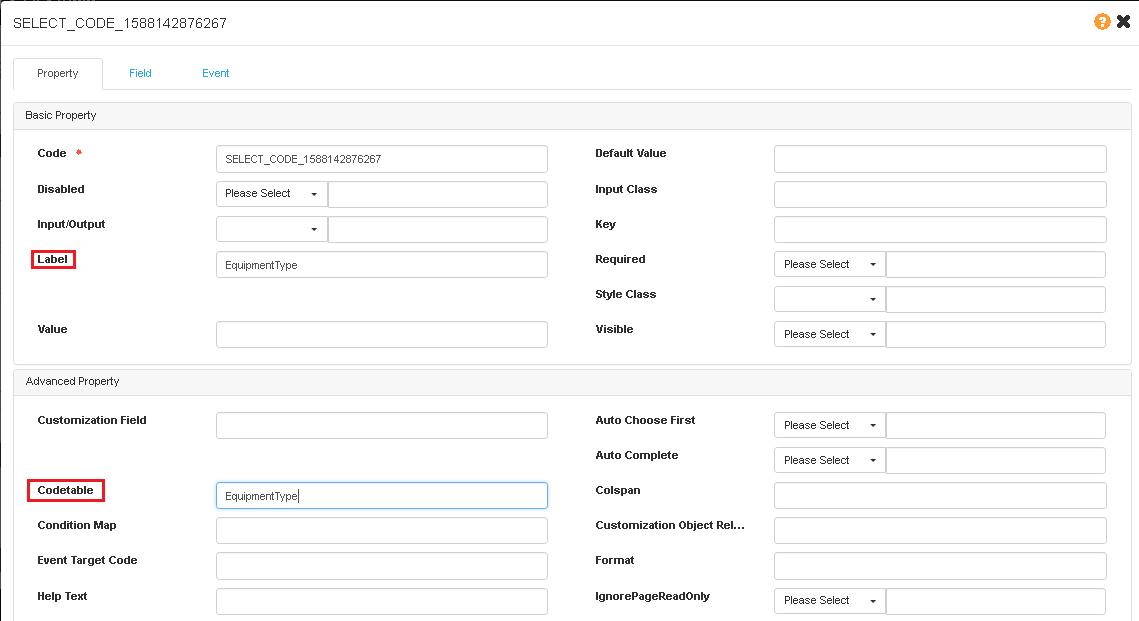Expand the Visible dropdown

tap(829, 335)
